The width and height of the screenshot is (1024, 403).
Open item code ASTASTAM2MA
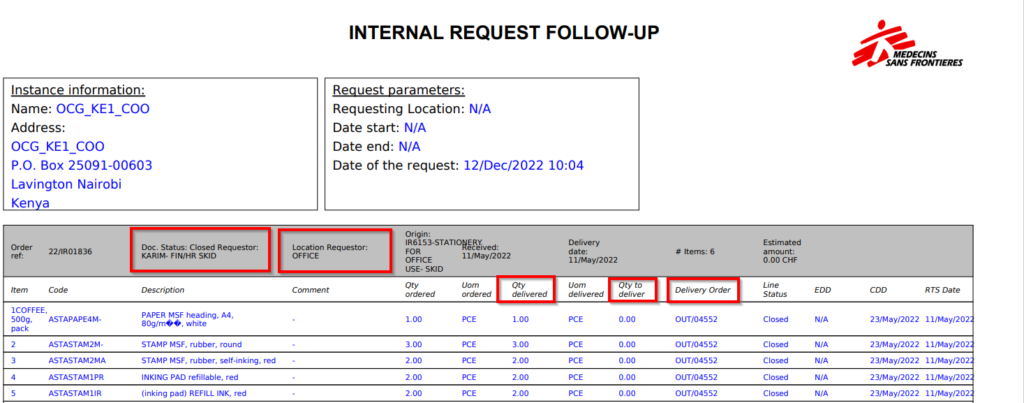pos(77,359)
